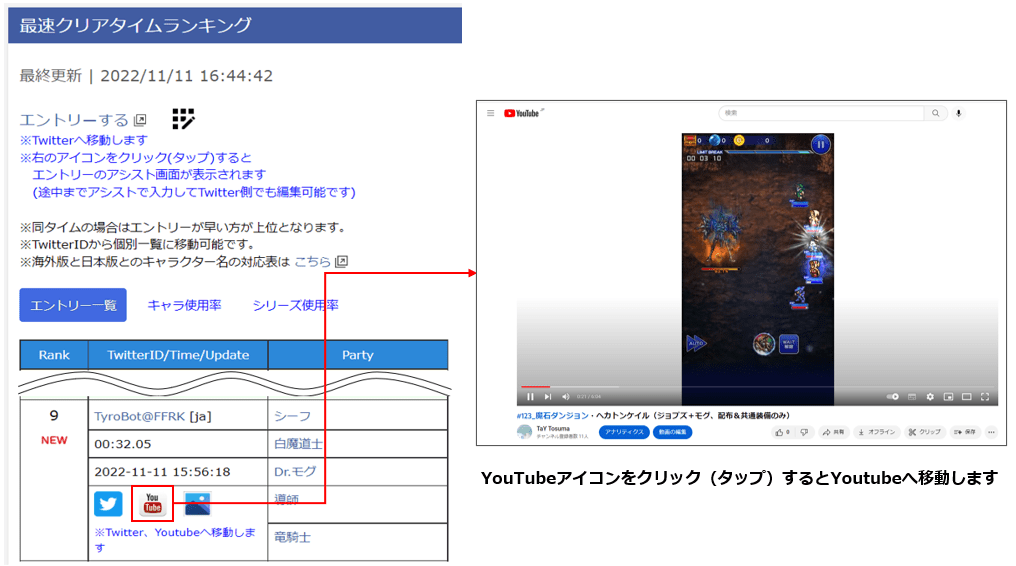Click the image thumbnail icon beside YouTube

pos(198,504)
